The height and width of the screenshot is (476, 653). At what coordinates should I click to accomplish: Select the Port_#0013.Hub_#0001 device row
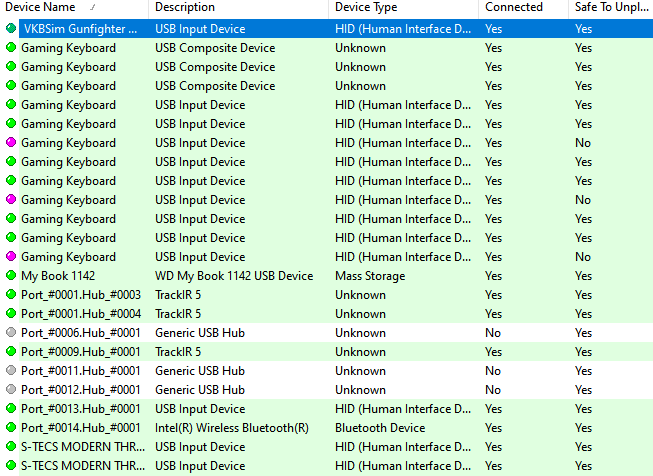pos(81,409)
